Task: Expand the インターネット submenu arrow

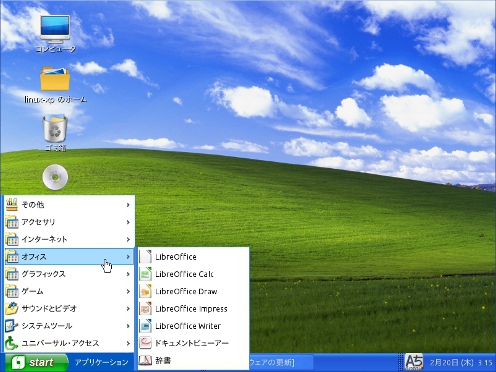Action: click(x=128, y=239)
